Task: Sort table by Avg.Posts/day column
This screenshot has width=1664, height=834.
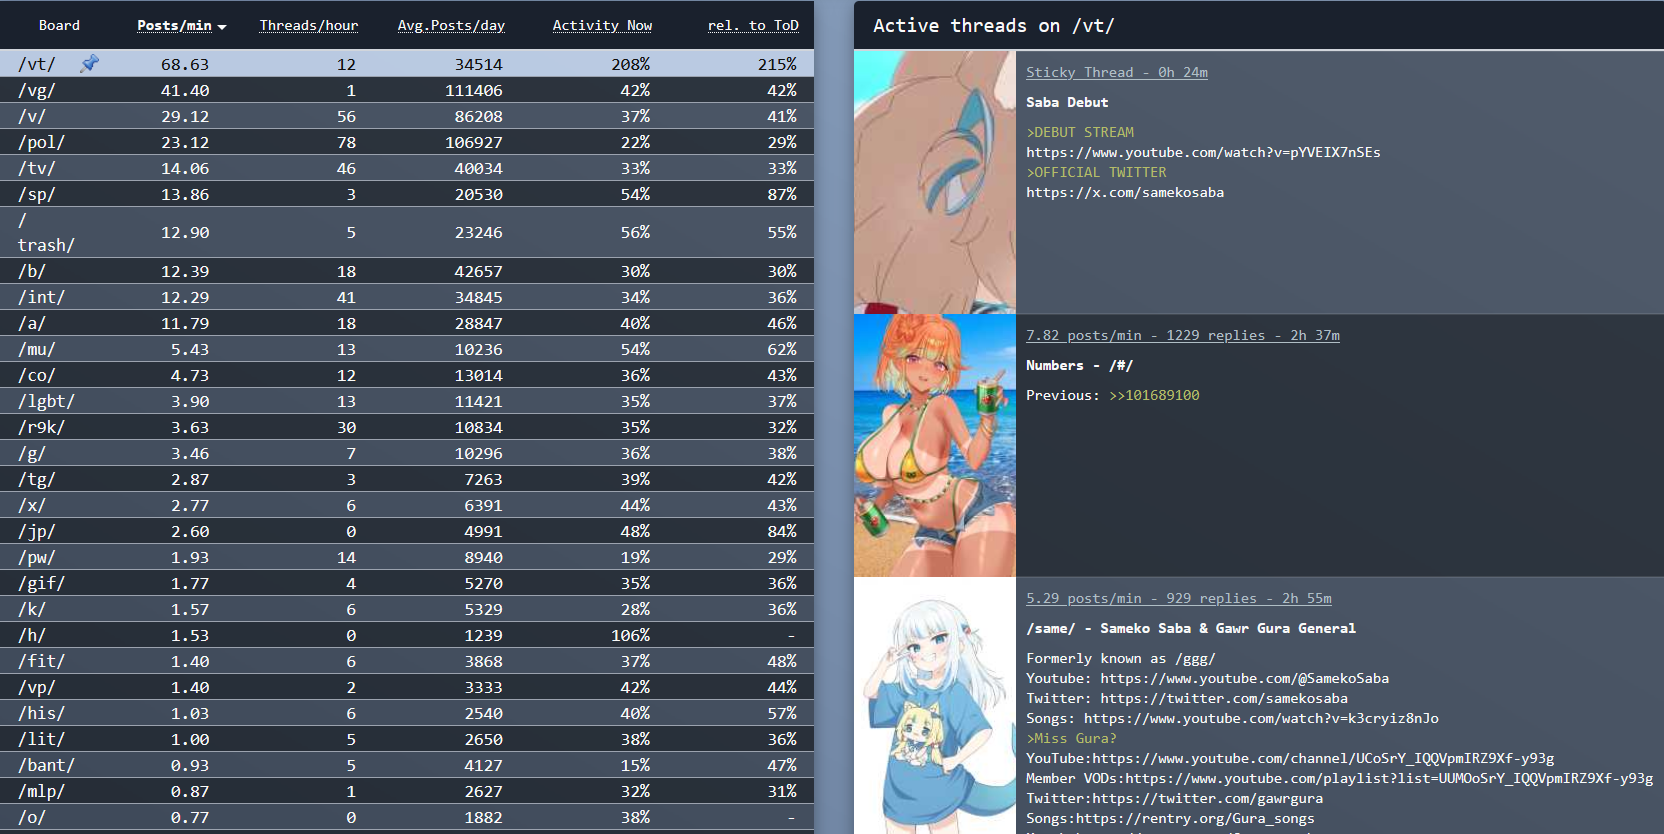Action: click(451, 26)
